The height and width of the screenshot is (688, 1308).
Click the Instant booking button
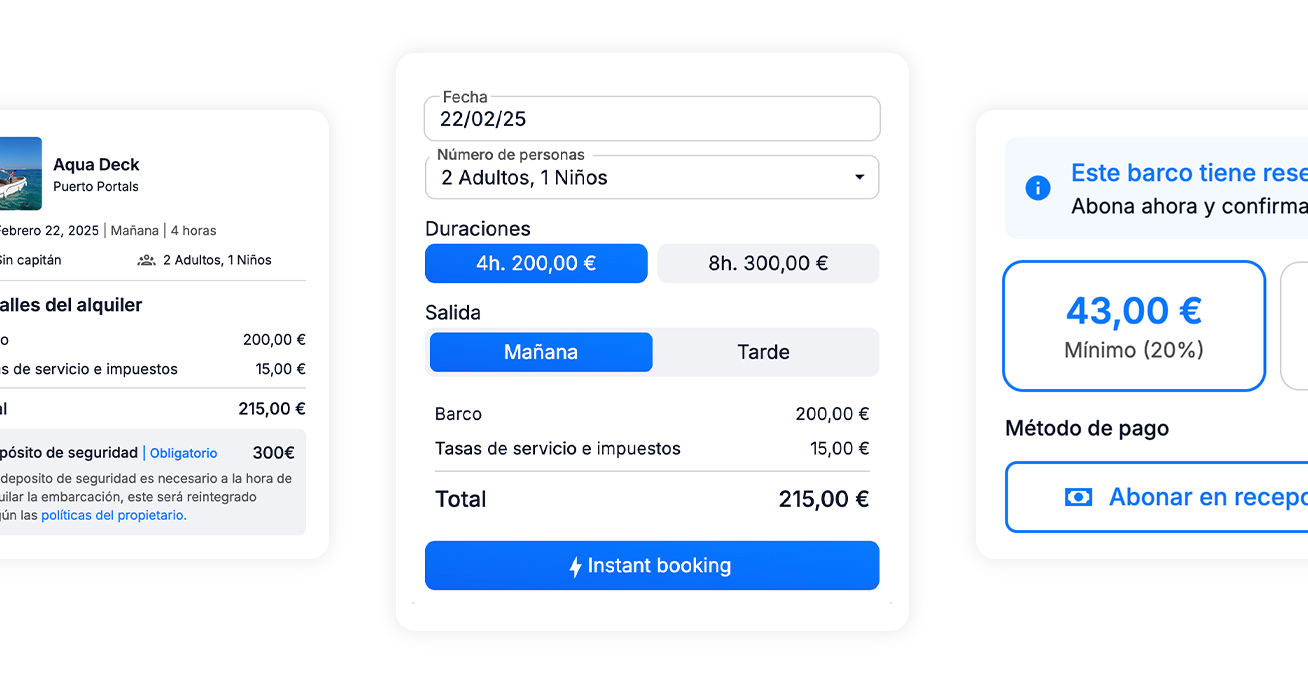point(652,566)
